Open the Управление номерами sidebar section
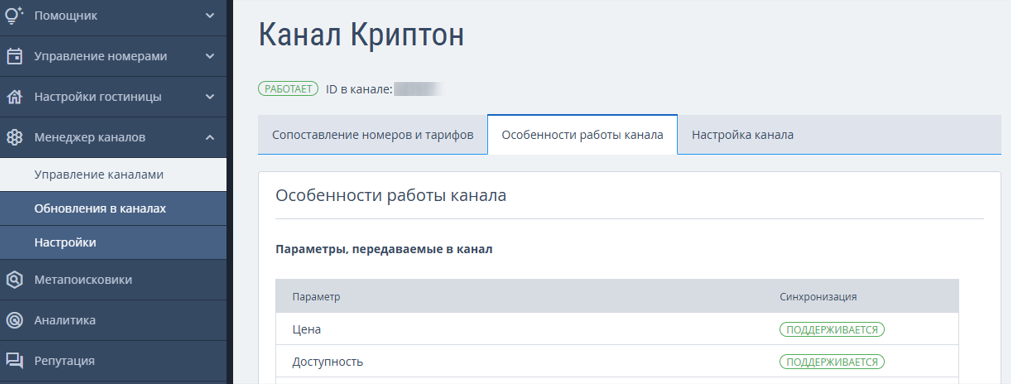 (113, 56)
